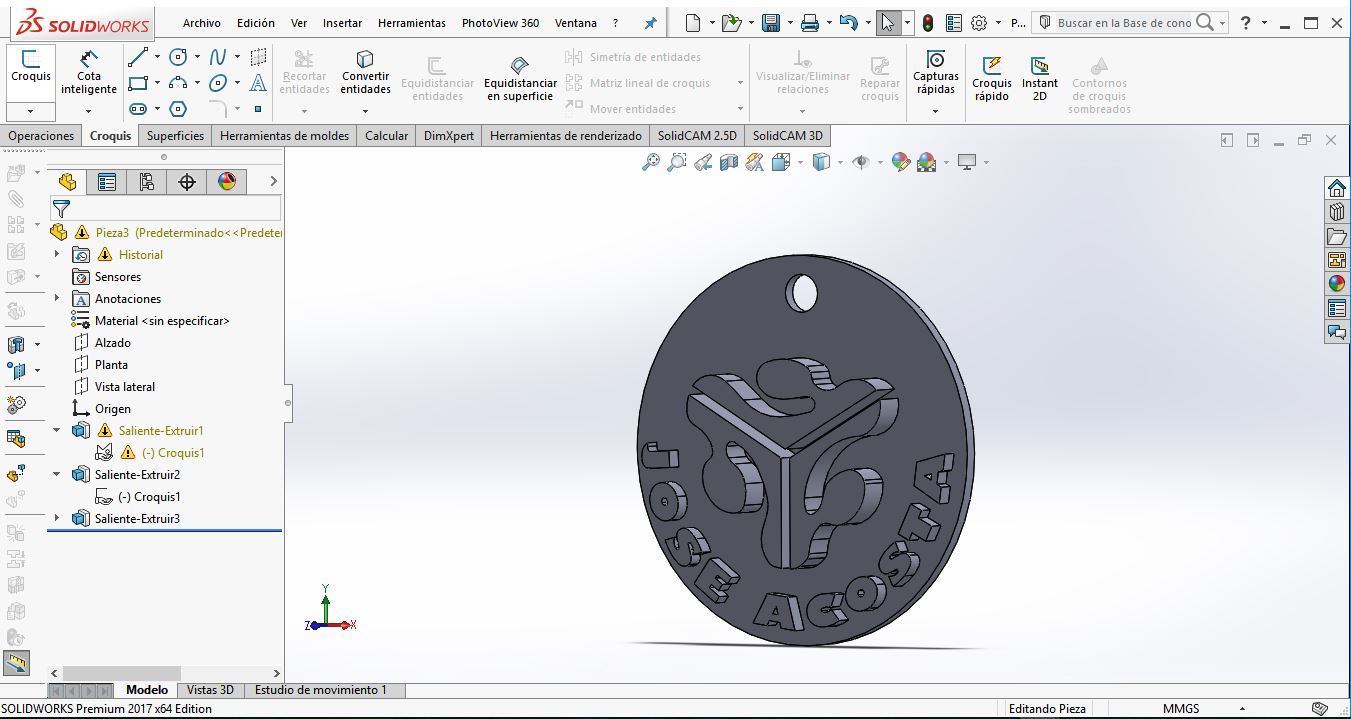Select the Straight Slot sketch tool
This screenshot has height=719, width=1351.
tap(138, 109)
